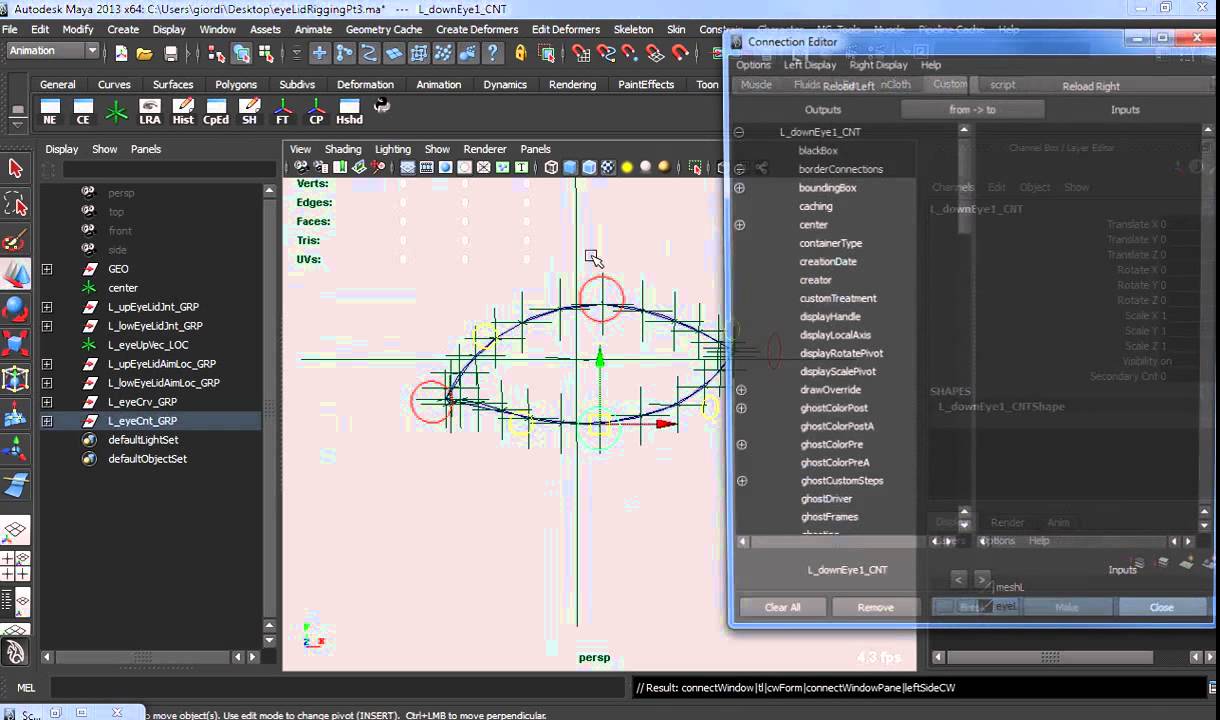
Task: Click the from -> to direction button
Action: (973, 109)
